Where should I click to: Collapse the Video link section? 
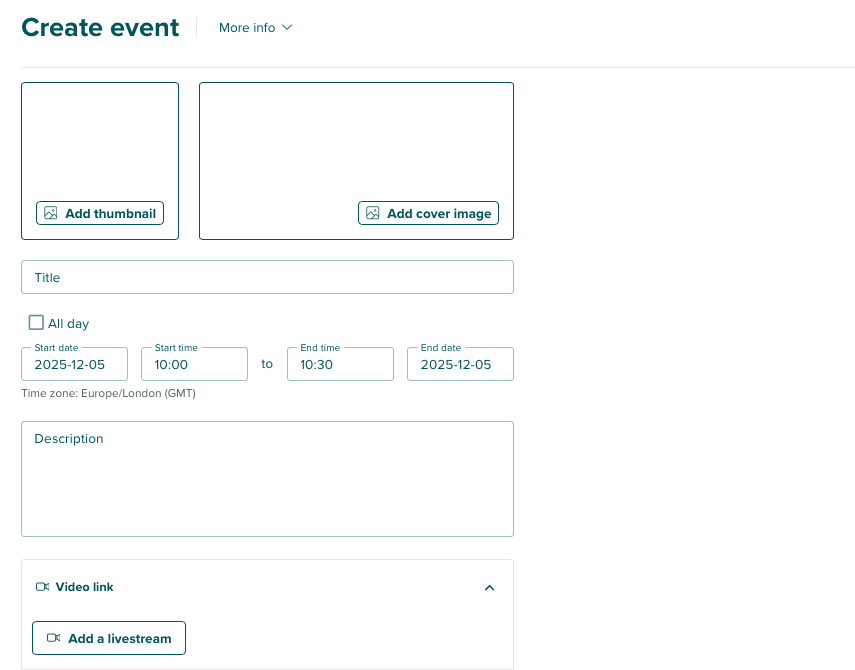point(489,588)
